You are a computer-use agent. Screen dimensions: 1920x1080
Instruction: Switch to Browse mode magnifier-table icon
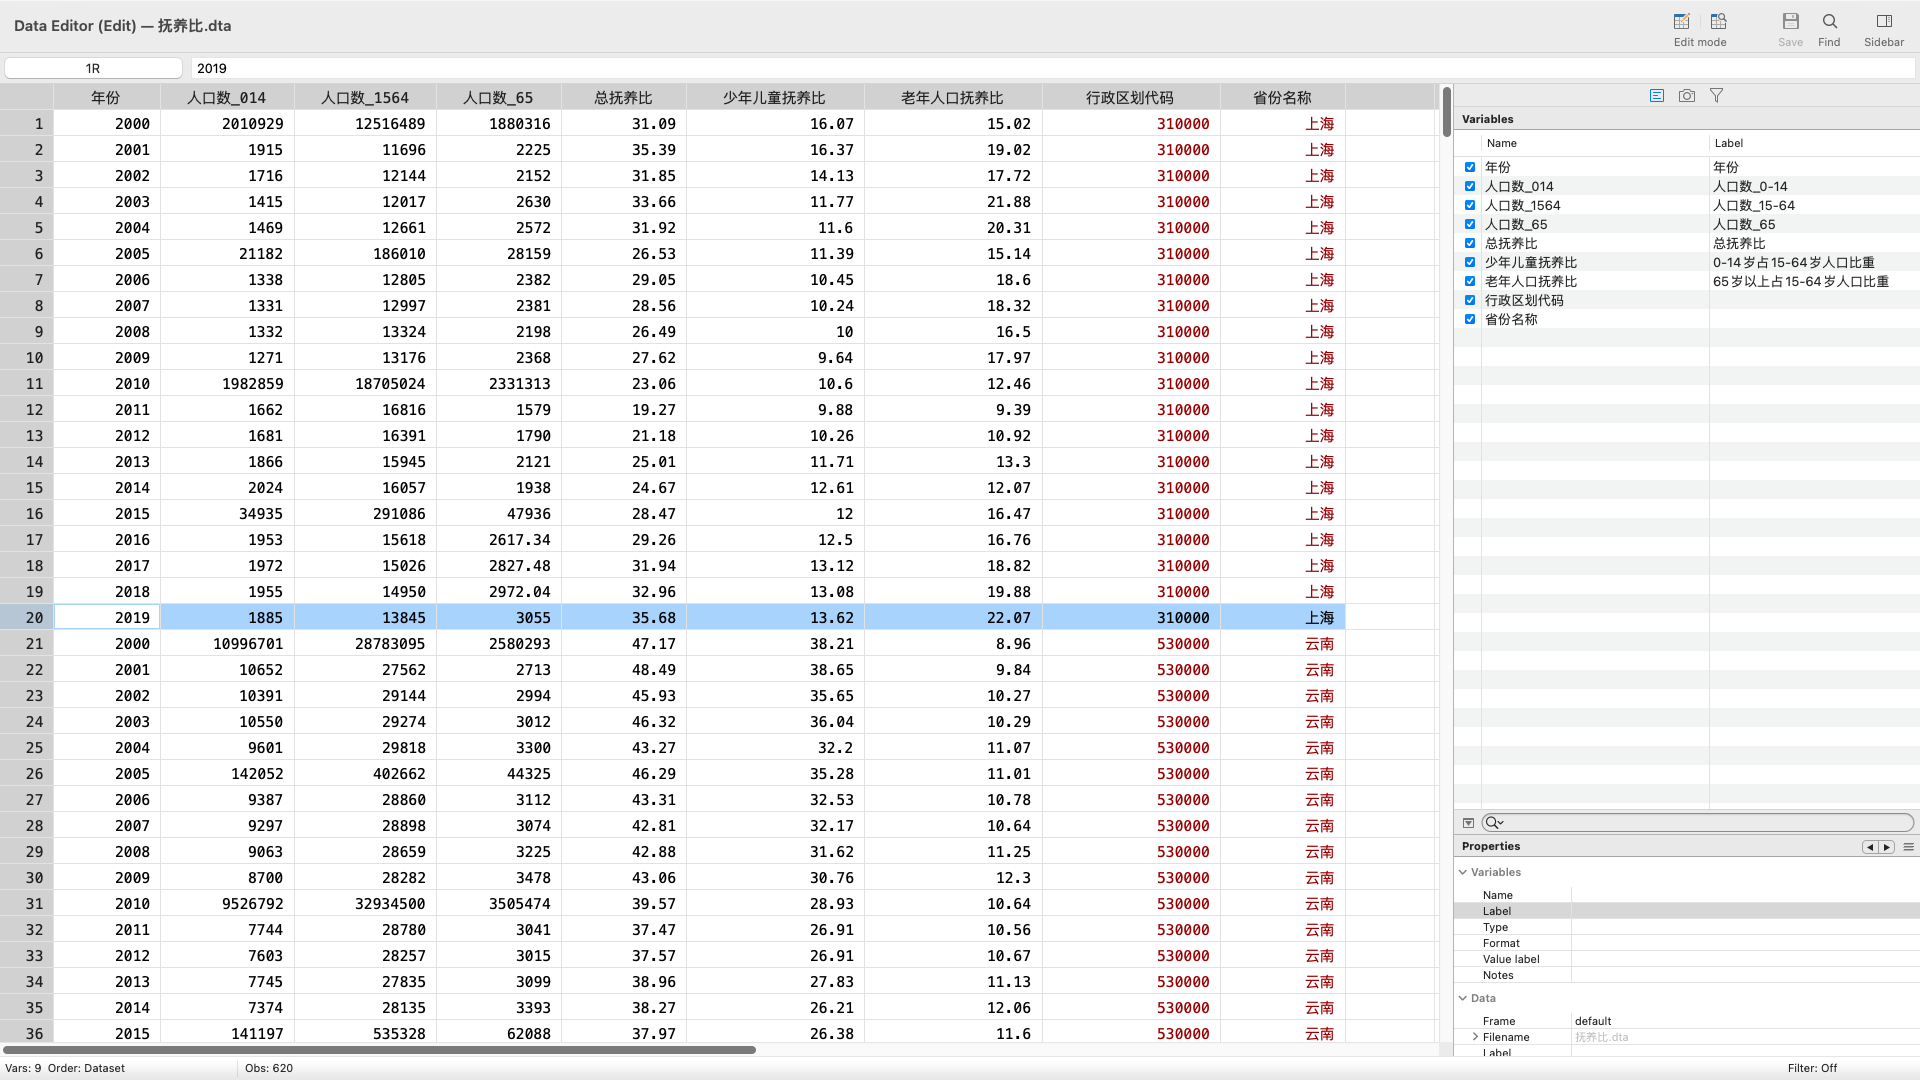[1718, 21]
